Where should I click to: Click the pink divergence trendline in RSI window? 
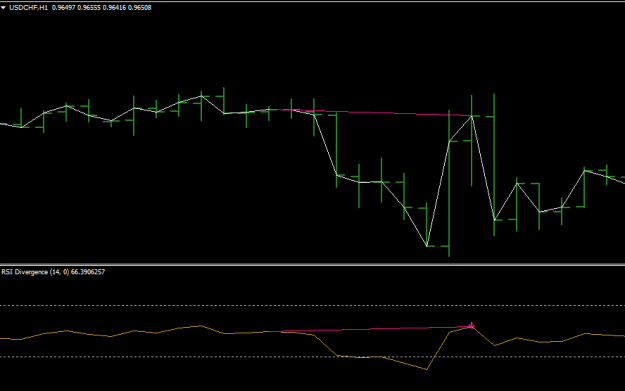(371, 329)
